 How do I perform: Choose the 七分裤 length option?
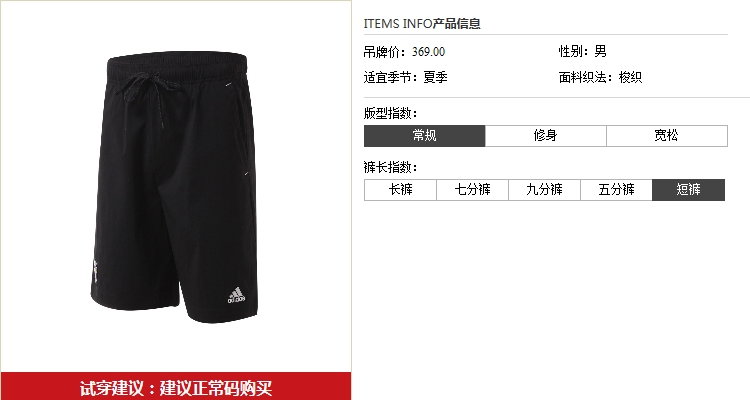[x=473, y=190]
